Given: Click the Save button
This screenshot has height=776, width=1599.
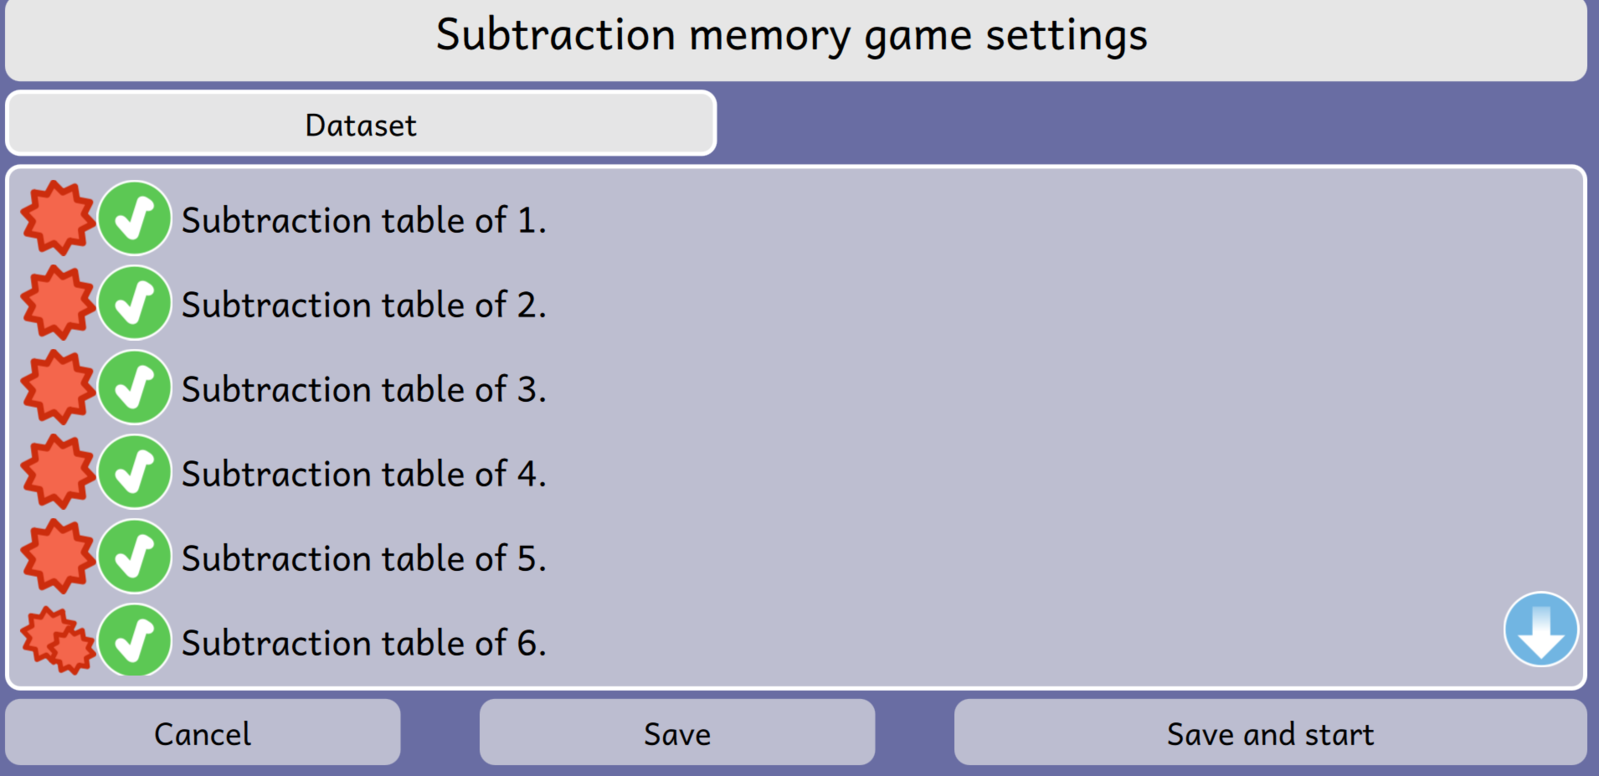Looking at the screenshot, I should tap(677, 733).
